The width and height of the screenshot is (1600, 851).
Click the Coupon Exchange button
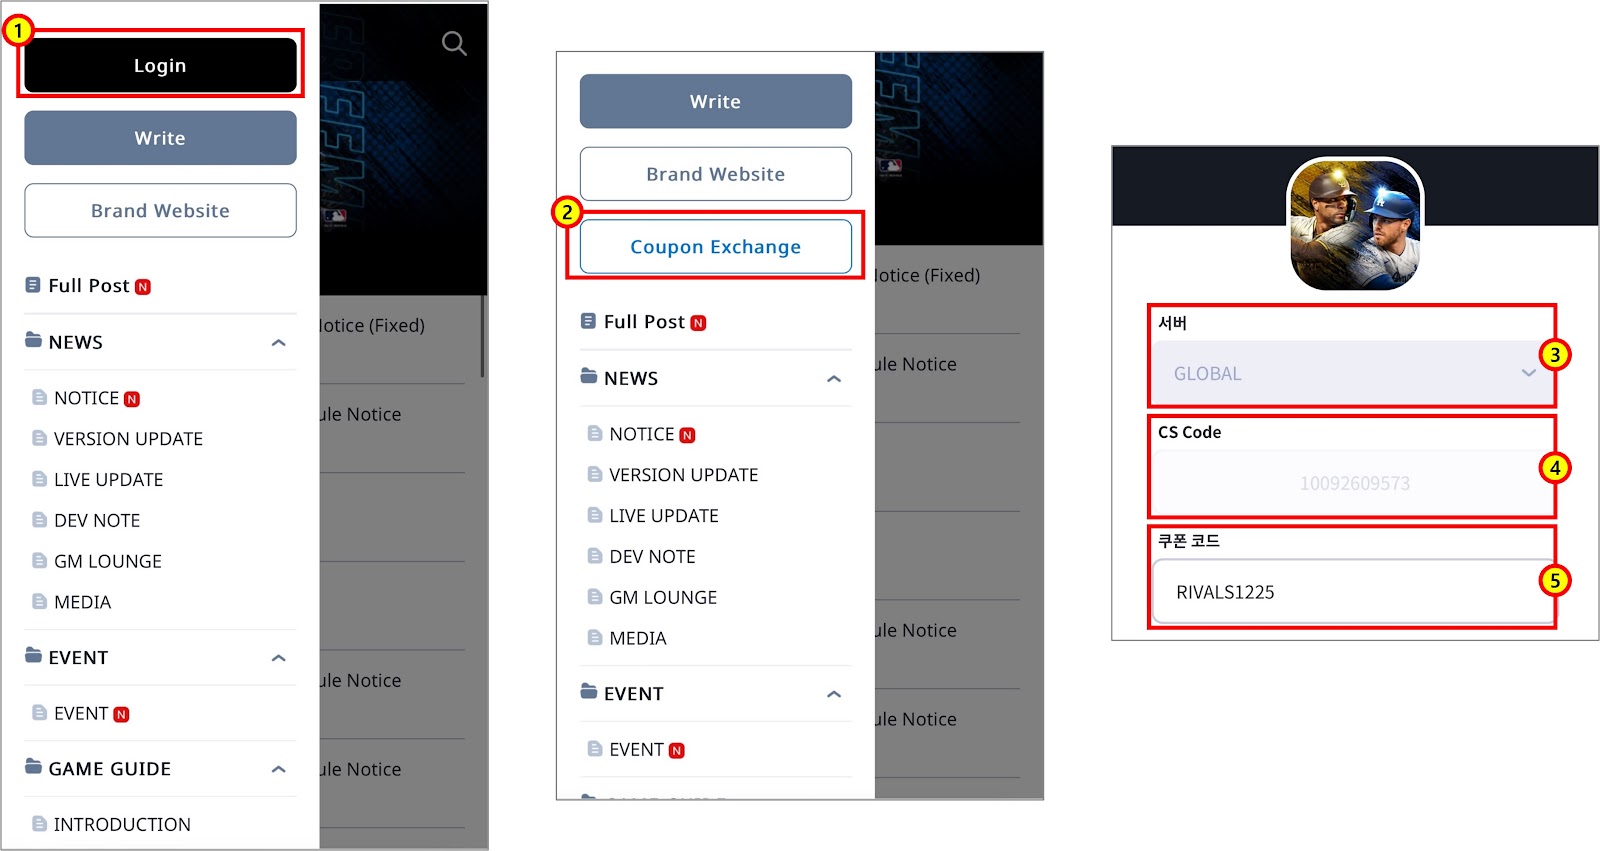[x=716, y=247]
